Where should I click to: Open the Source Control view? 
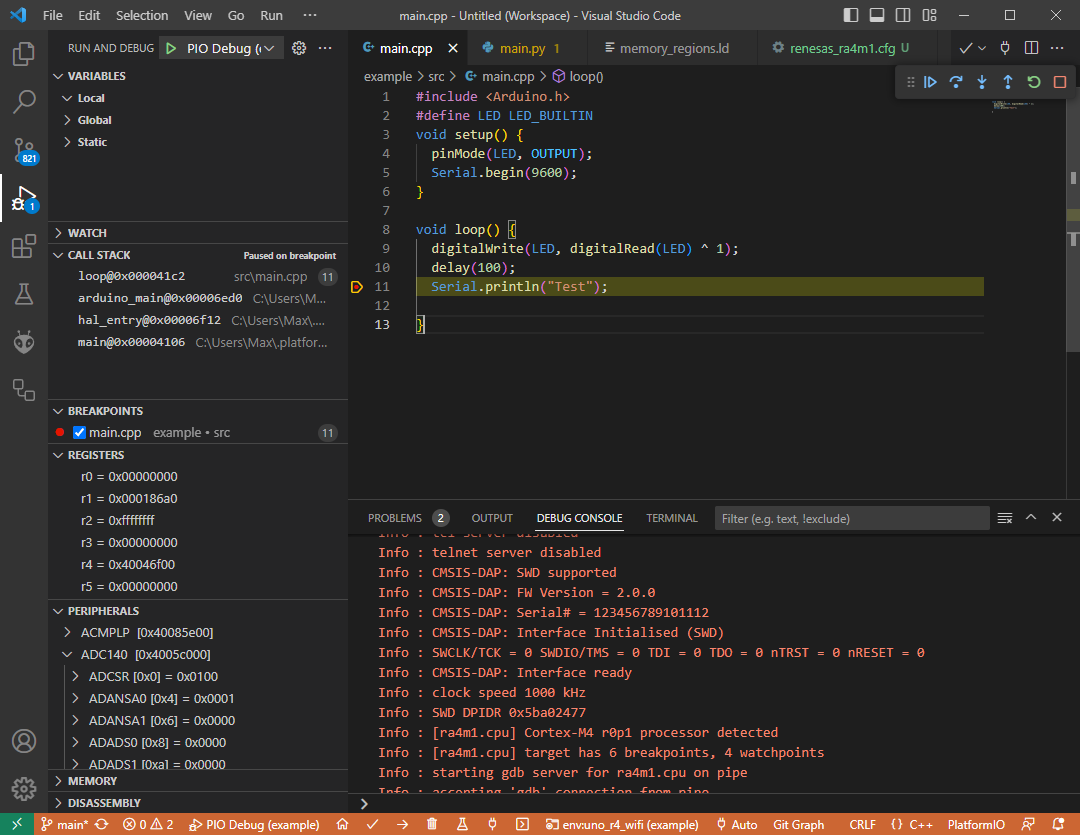(x=24, y=150)
